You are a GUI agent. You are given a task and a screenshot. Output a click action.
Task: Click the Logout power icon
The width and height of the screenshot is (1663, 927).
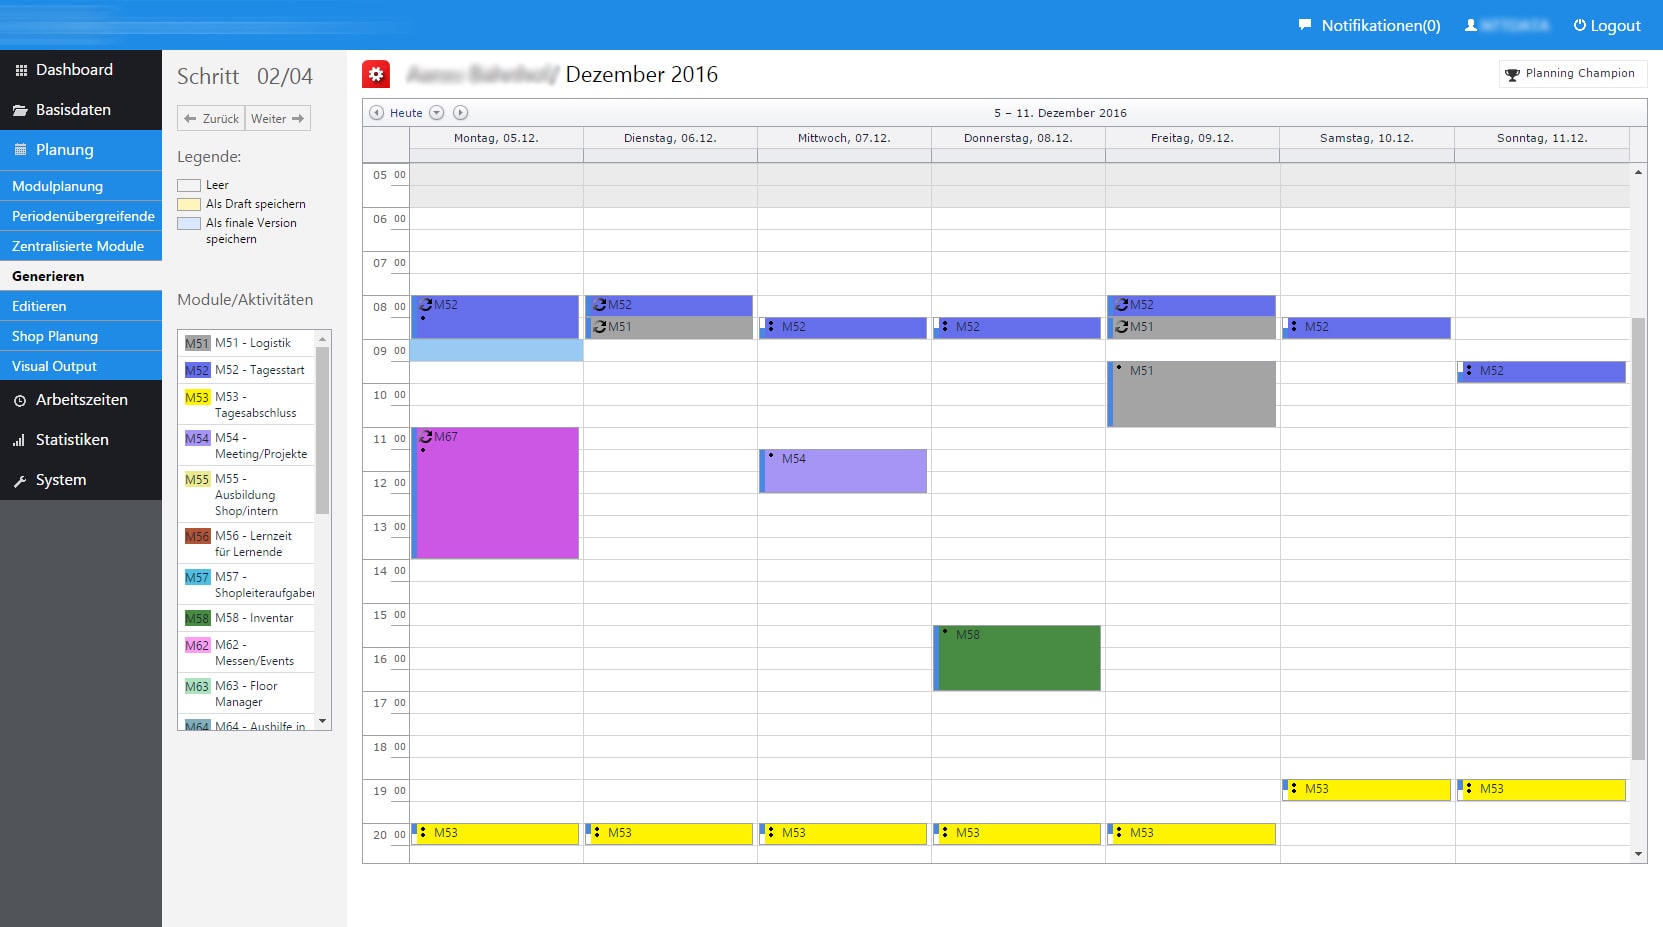pyautogui.click(x=1579, y=25)
